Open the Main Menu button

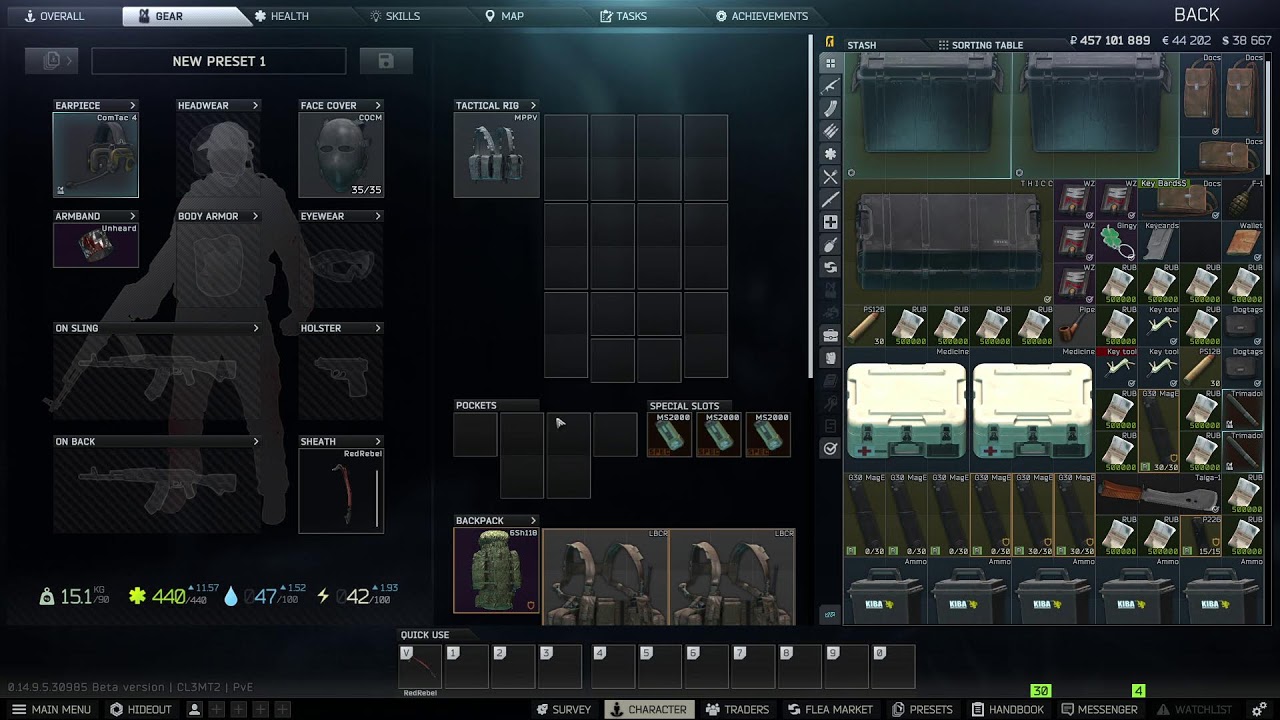[x=51, y=709]
